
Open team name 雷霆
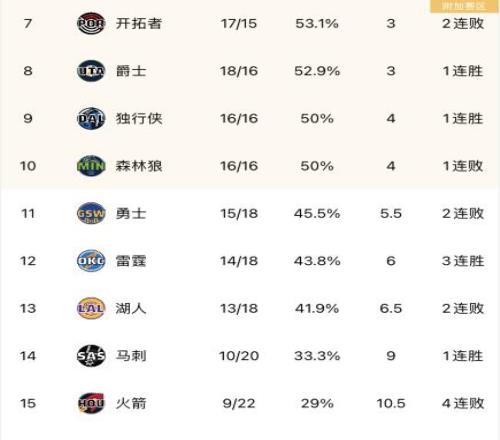click(131, 261)
